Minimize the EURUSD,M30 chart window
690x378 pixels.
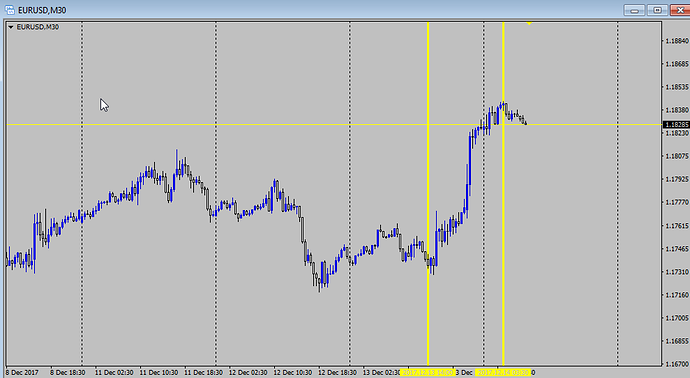point(634,10)
